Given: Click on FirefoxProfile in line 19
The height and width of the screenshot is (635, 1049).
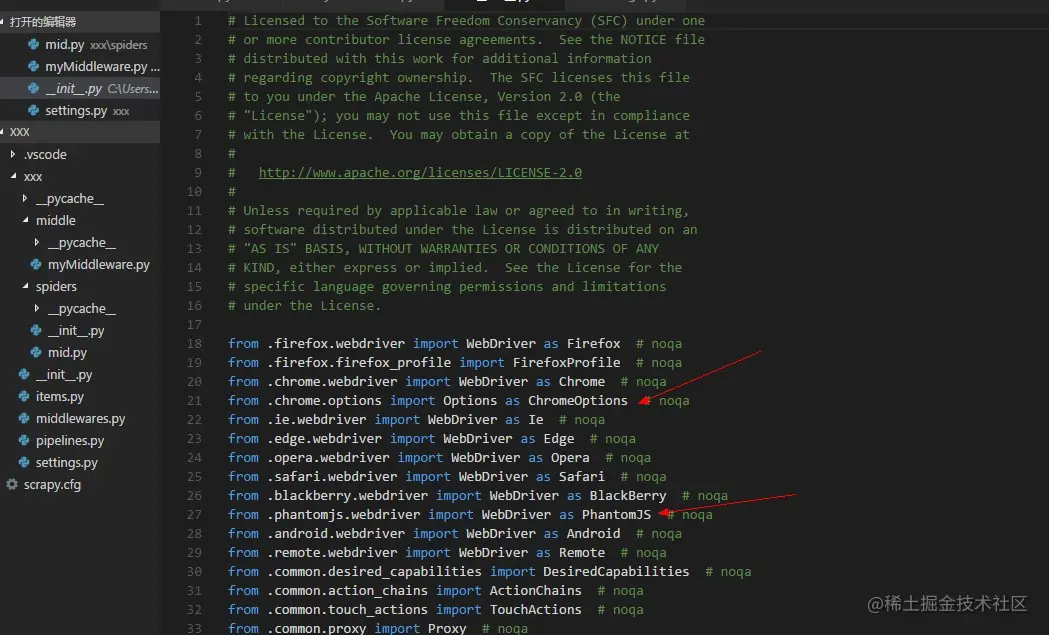Looking at the screenshot, I should pos(566,363).
